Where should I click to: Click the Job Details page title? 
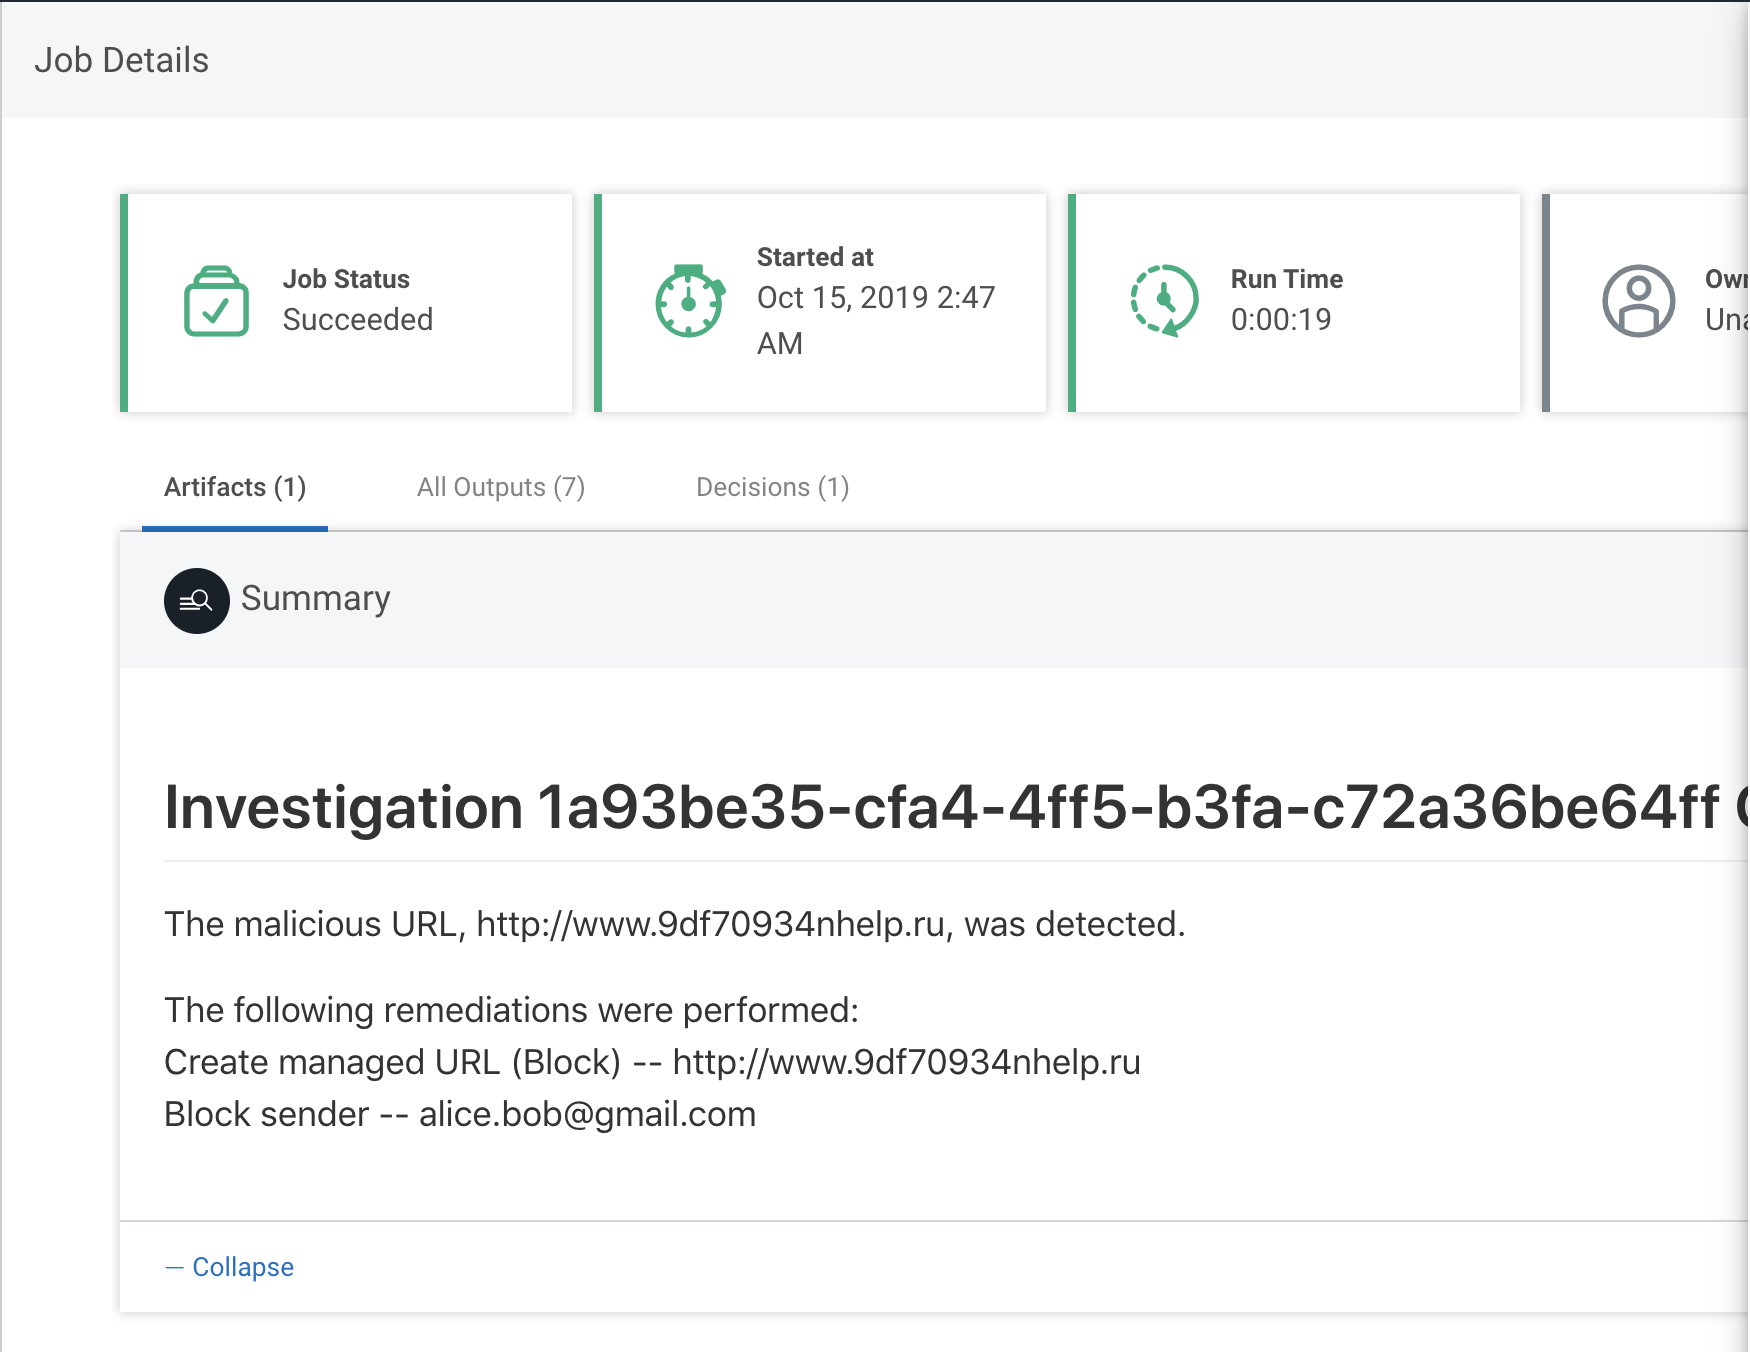122,61
